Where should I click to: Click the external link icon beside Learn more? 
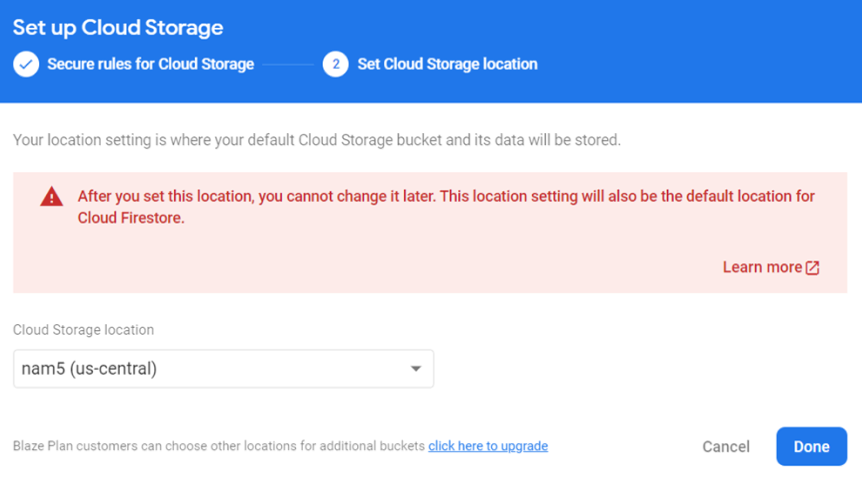click(x=813, y=268)
